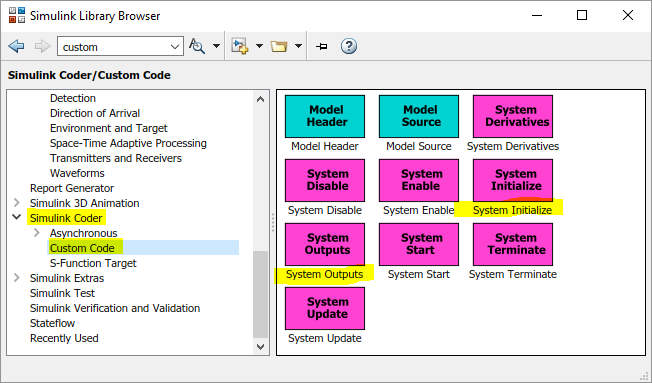
Task: Click the open folder icon
Action: click(x=279, y=46)
